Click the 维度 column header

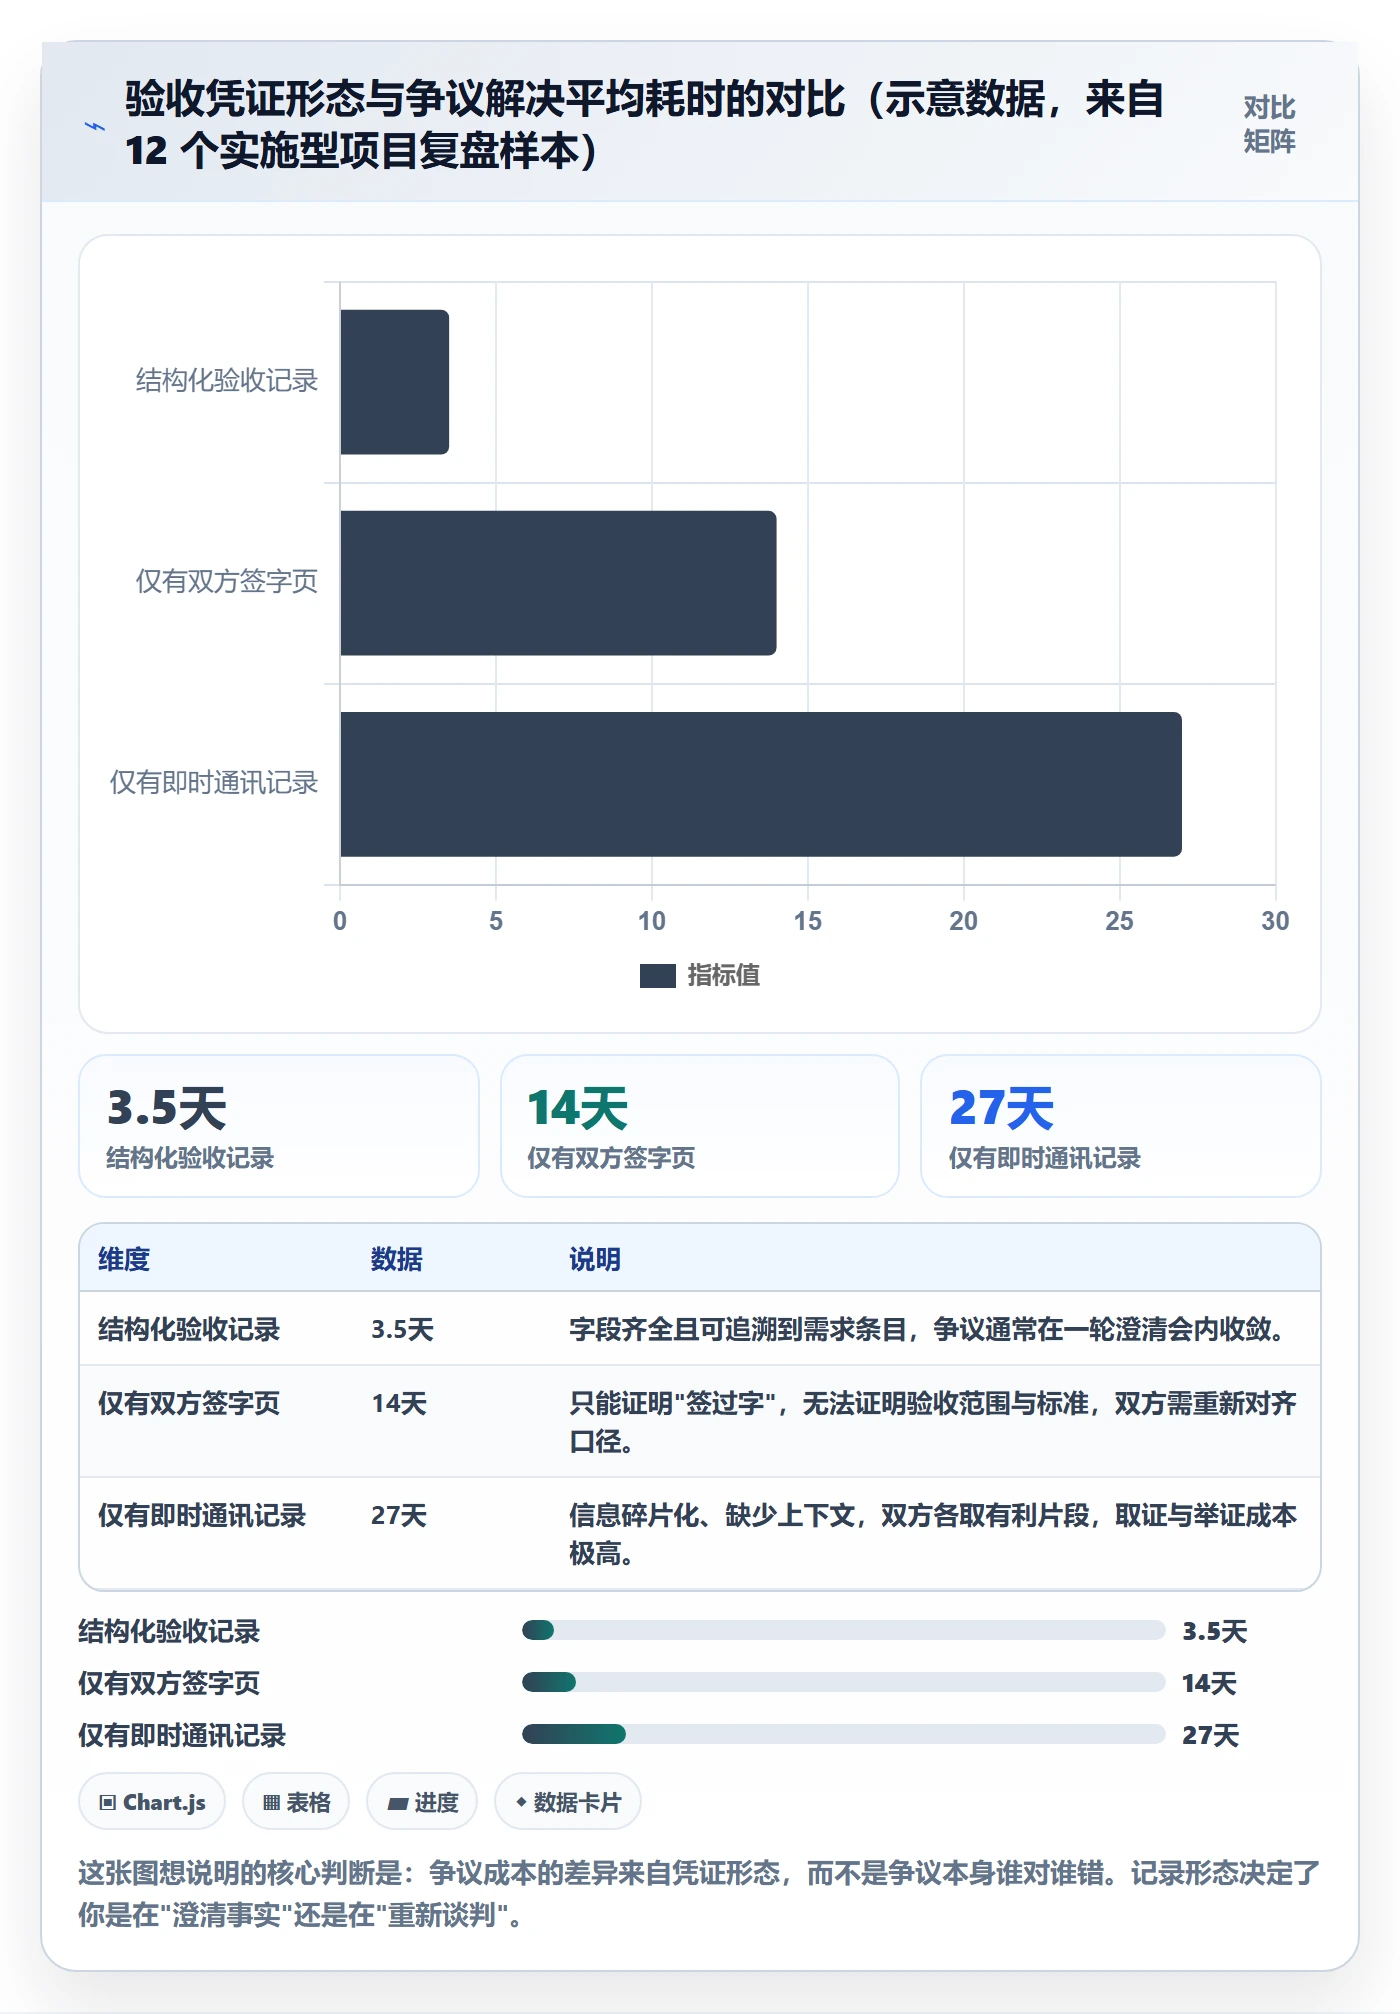(124, 1259)
